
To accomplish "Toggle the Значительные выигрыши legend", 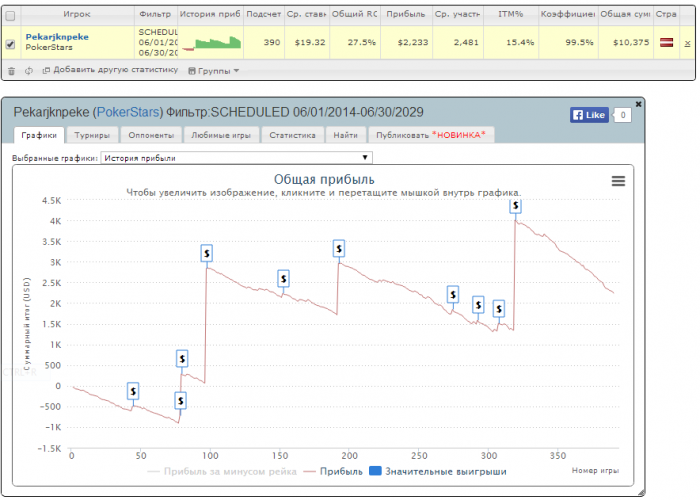I will pos(438,471).
